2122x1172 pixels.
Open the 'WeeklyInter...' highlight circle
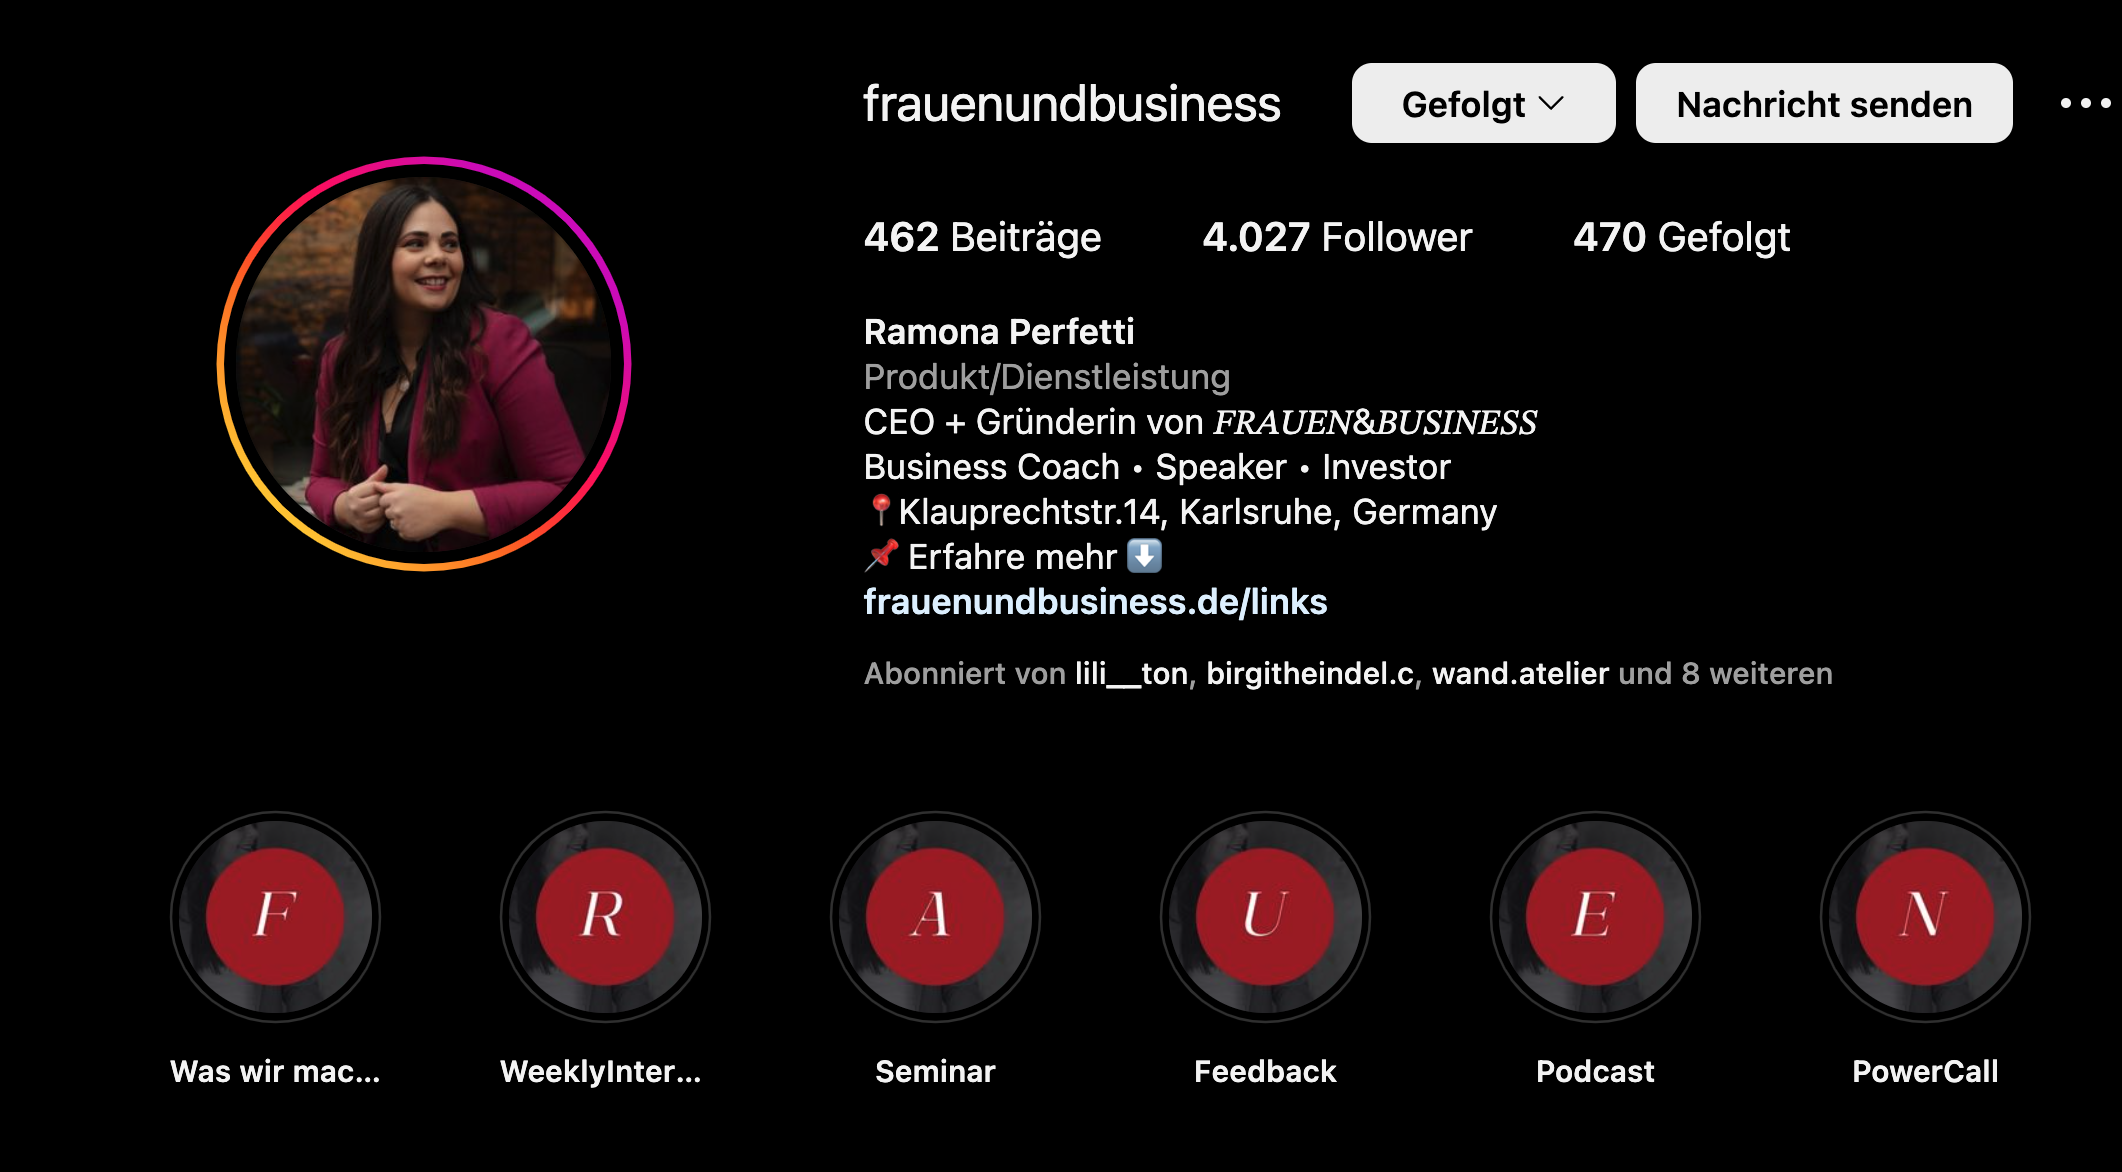click(605, 917)
